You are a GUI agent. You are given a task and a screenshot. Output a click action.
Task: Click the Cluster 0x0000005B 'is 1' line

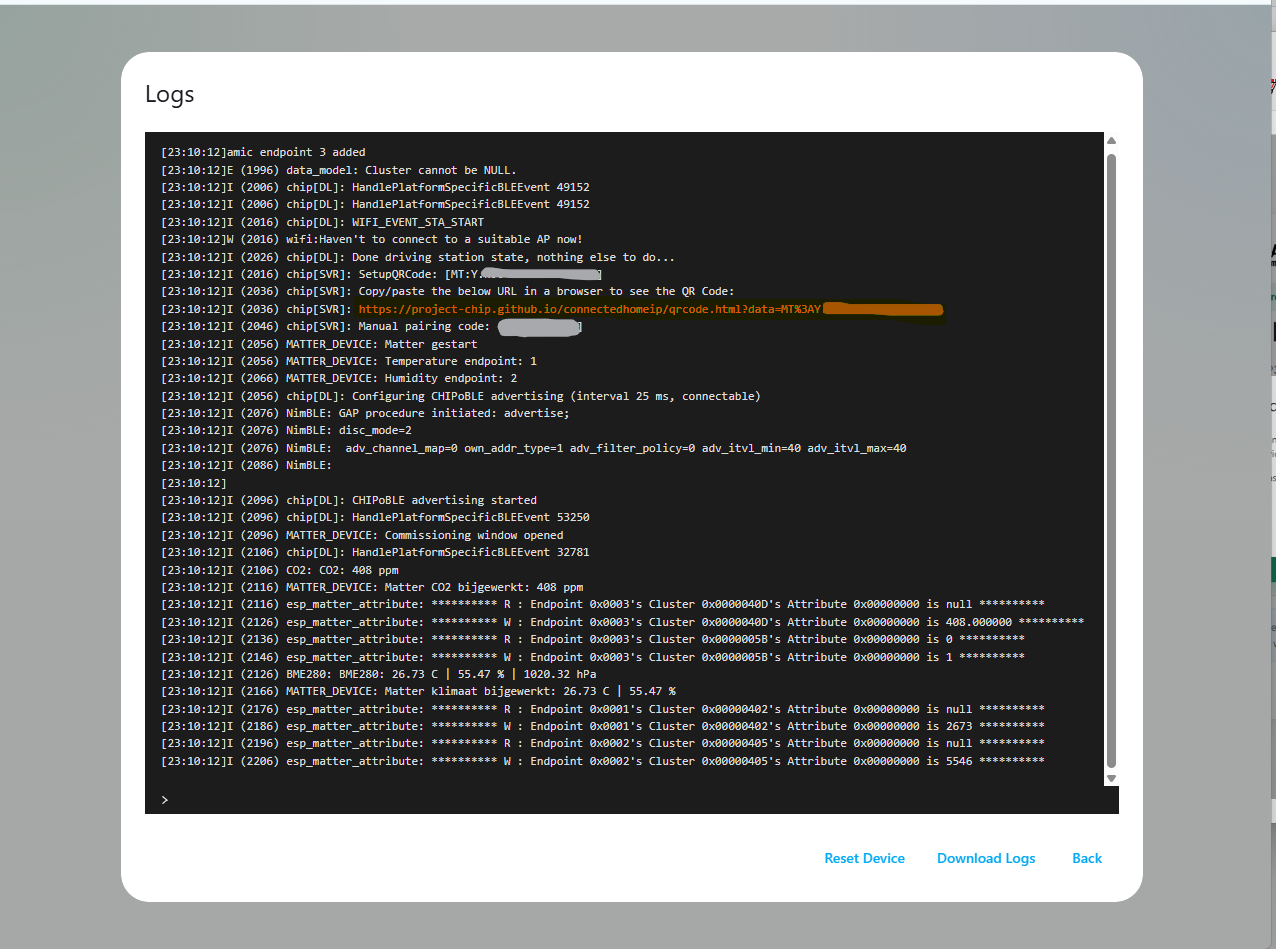(x=593, y=657)
